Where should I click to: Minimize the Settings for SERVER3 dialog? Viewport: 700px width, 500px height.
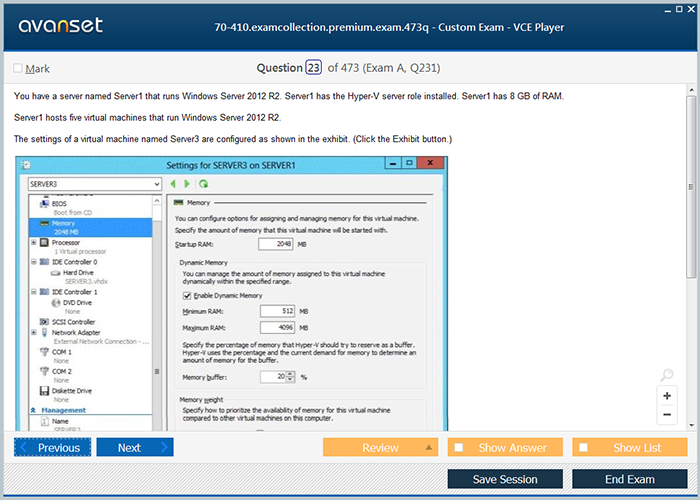pos(393,163)
